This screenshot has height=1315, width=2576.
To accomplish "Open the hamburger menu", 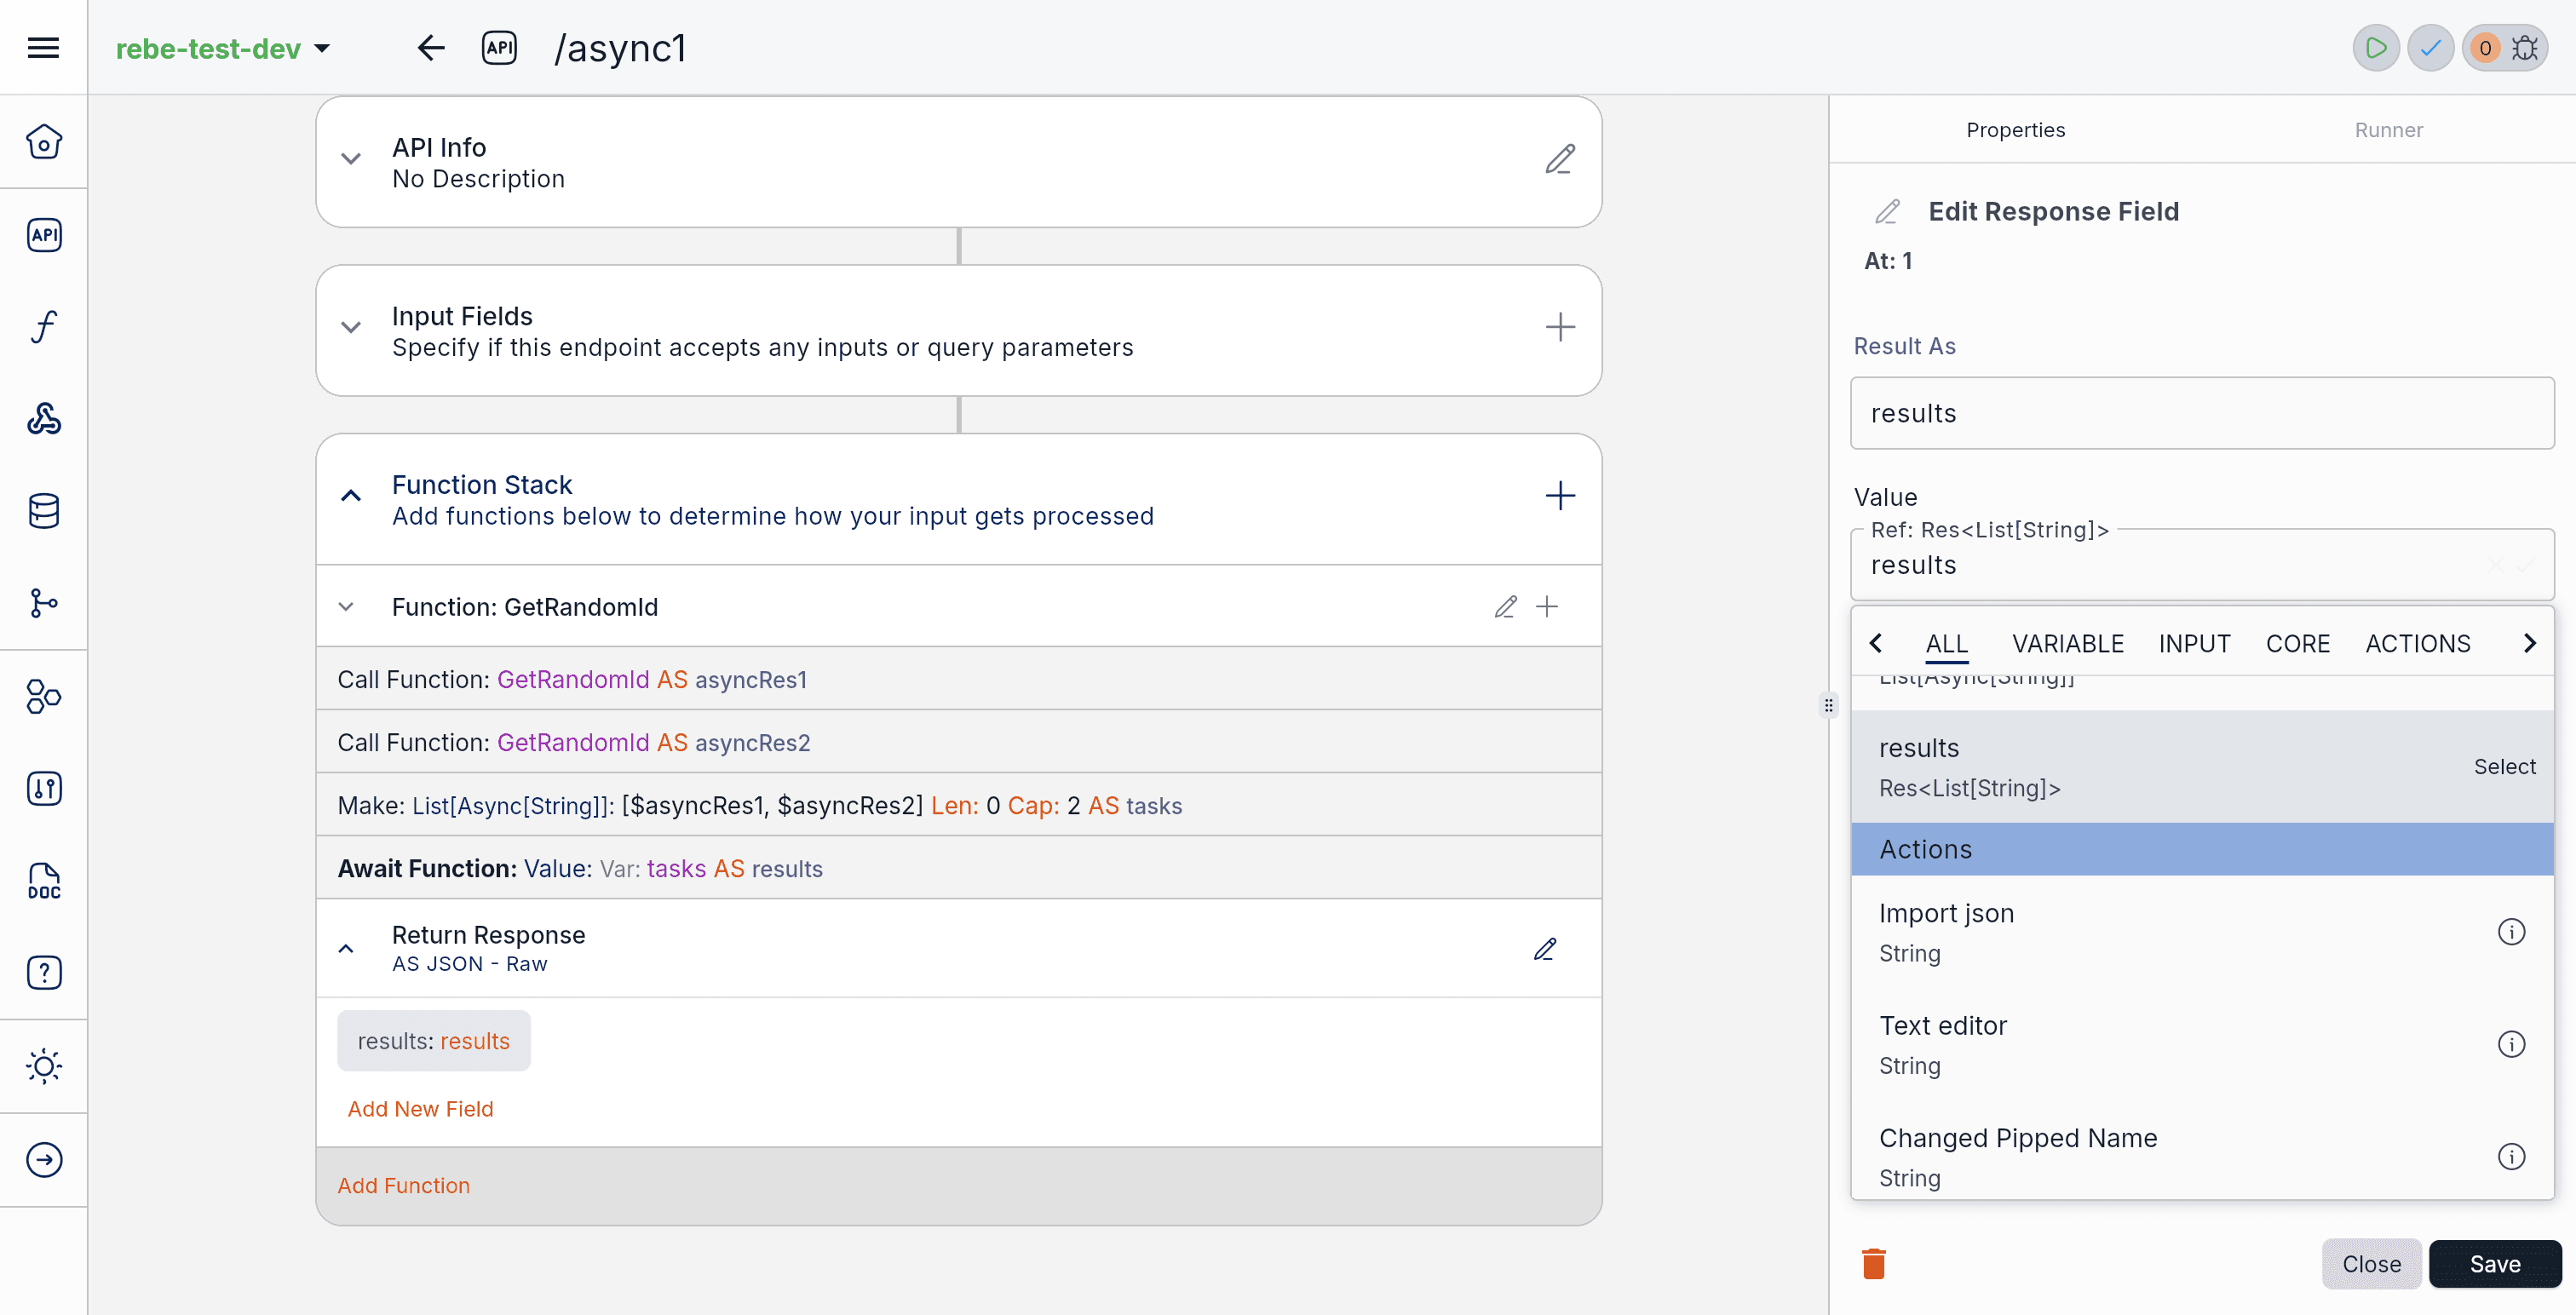I will [x=43, y=47].
